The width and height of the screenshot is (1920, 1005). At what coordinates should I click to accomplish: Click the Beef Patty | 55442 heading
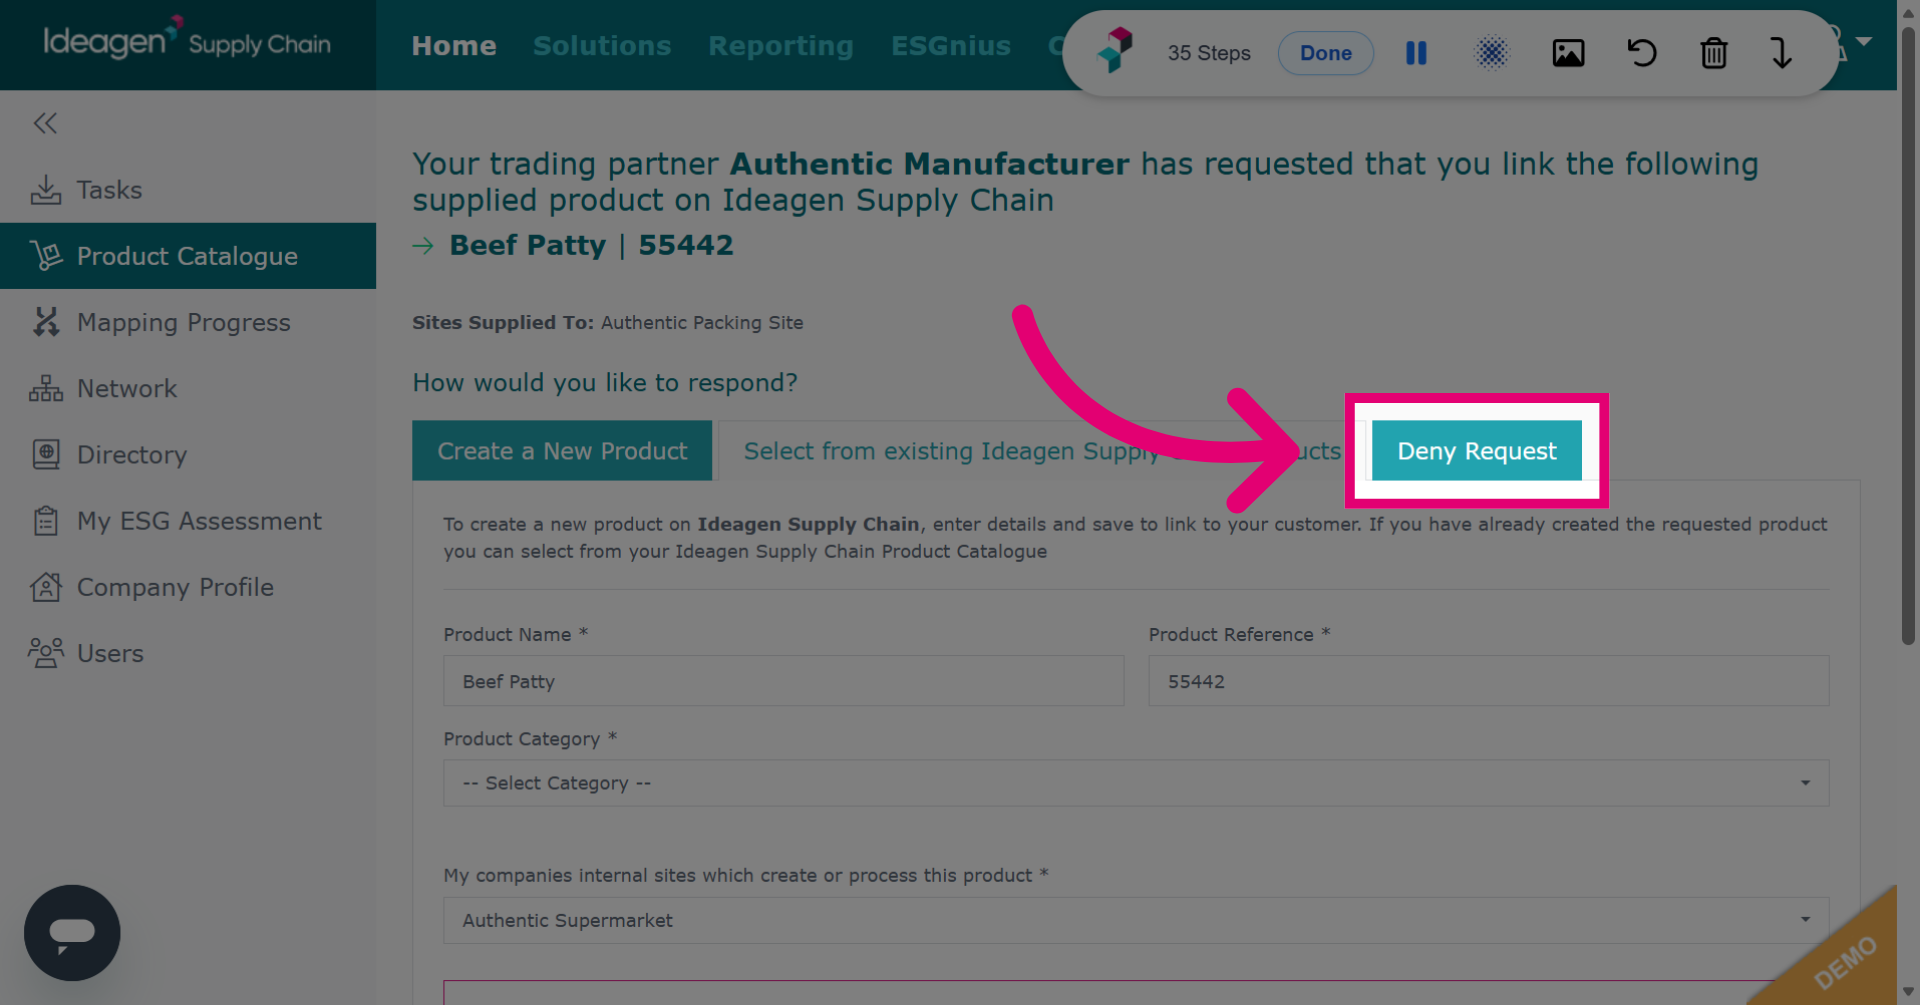tap(591, 245)
